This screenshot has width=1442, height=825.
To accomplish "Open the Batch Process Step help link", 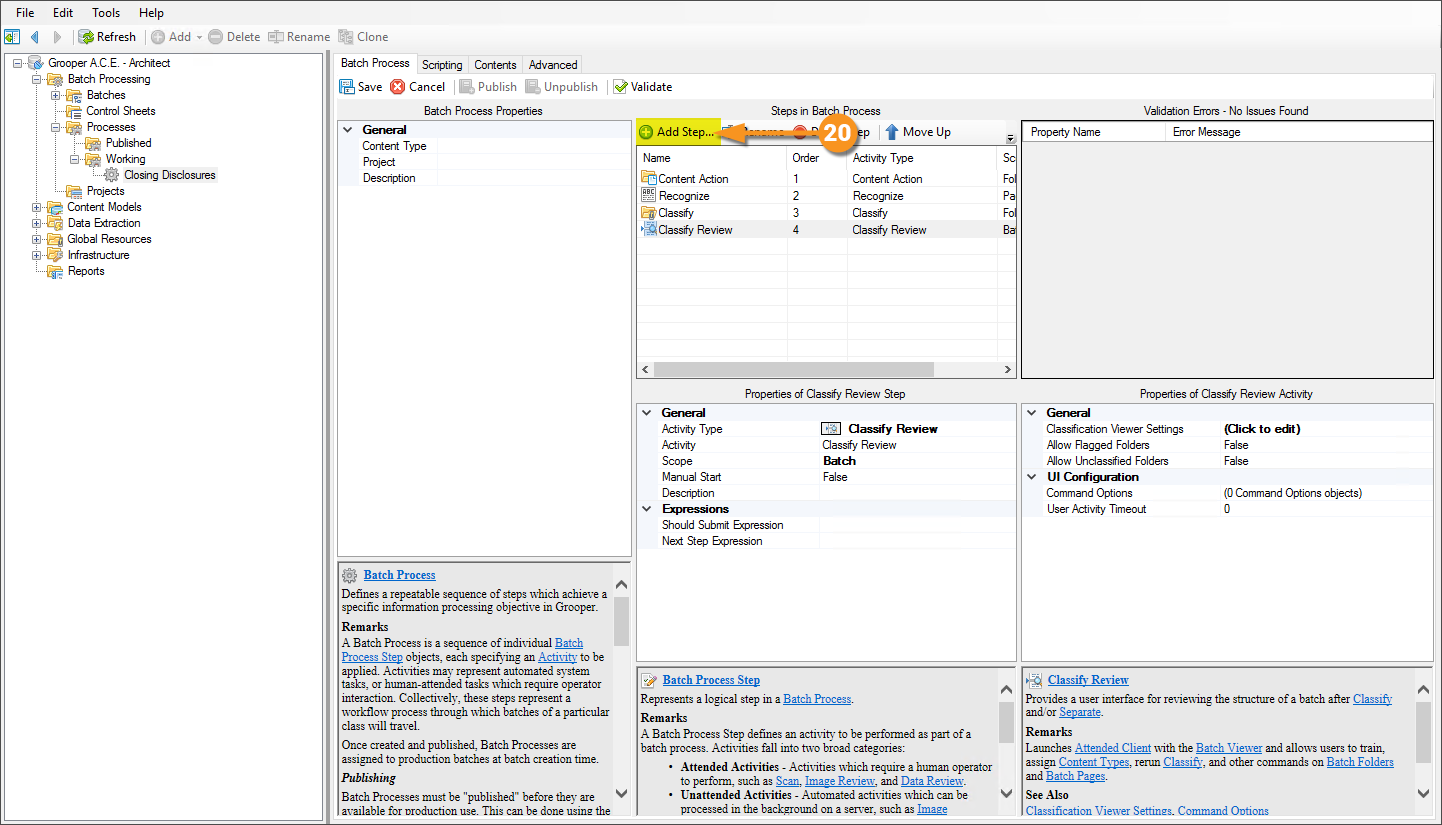I will (x=710, y=680).
